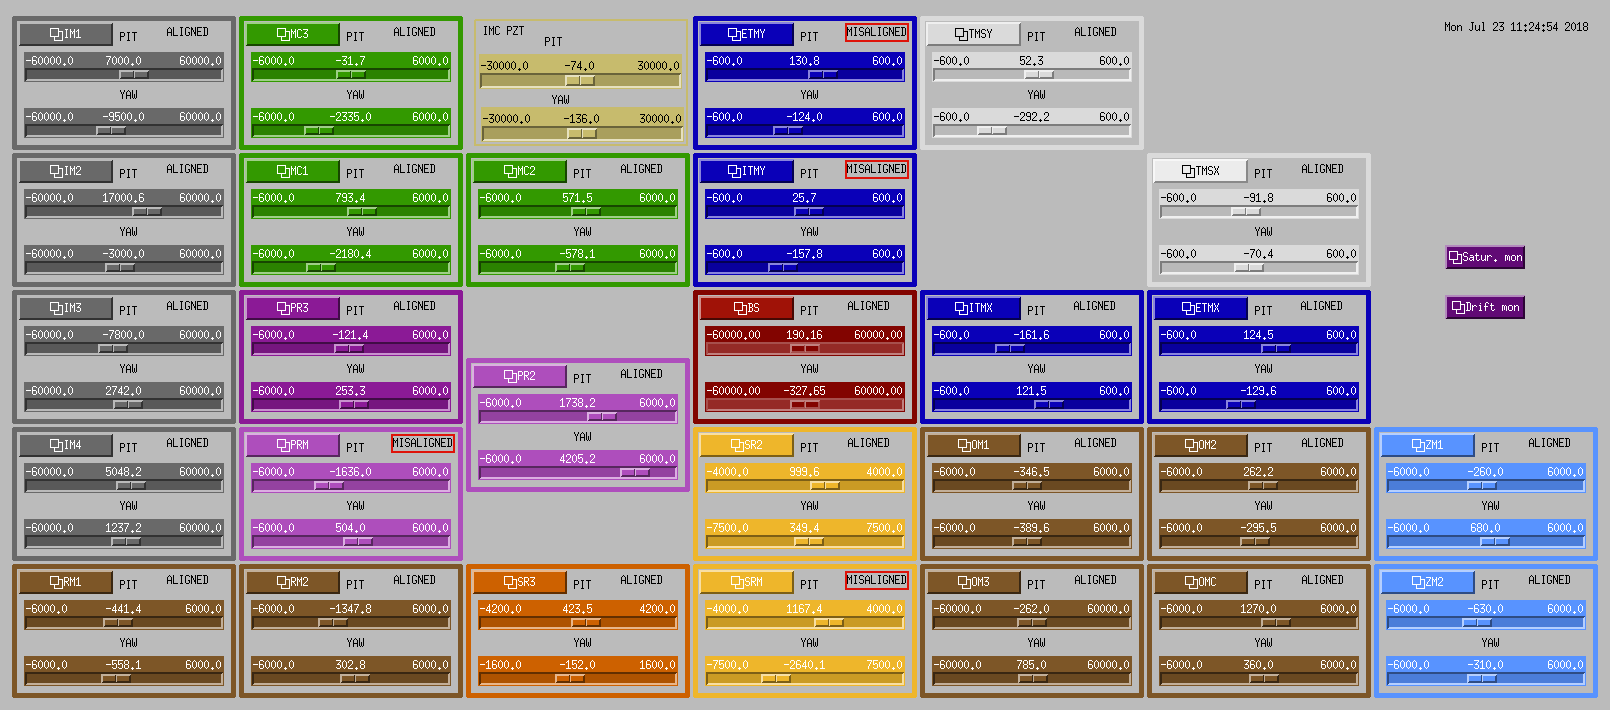This screenshot has height=710, width=1610.
Task: Open the TMSX display menu
Action: pyautogui.click(x=1201, y=171)
